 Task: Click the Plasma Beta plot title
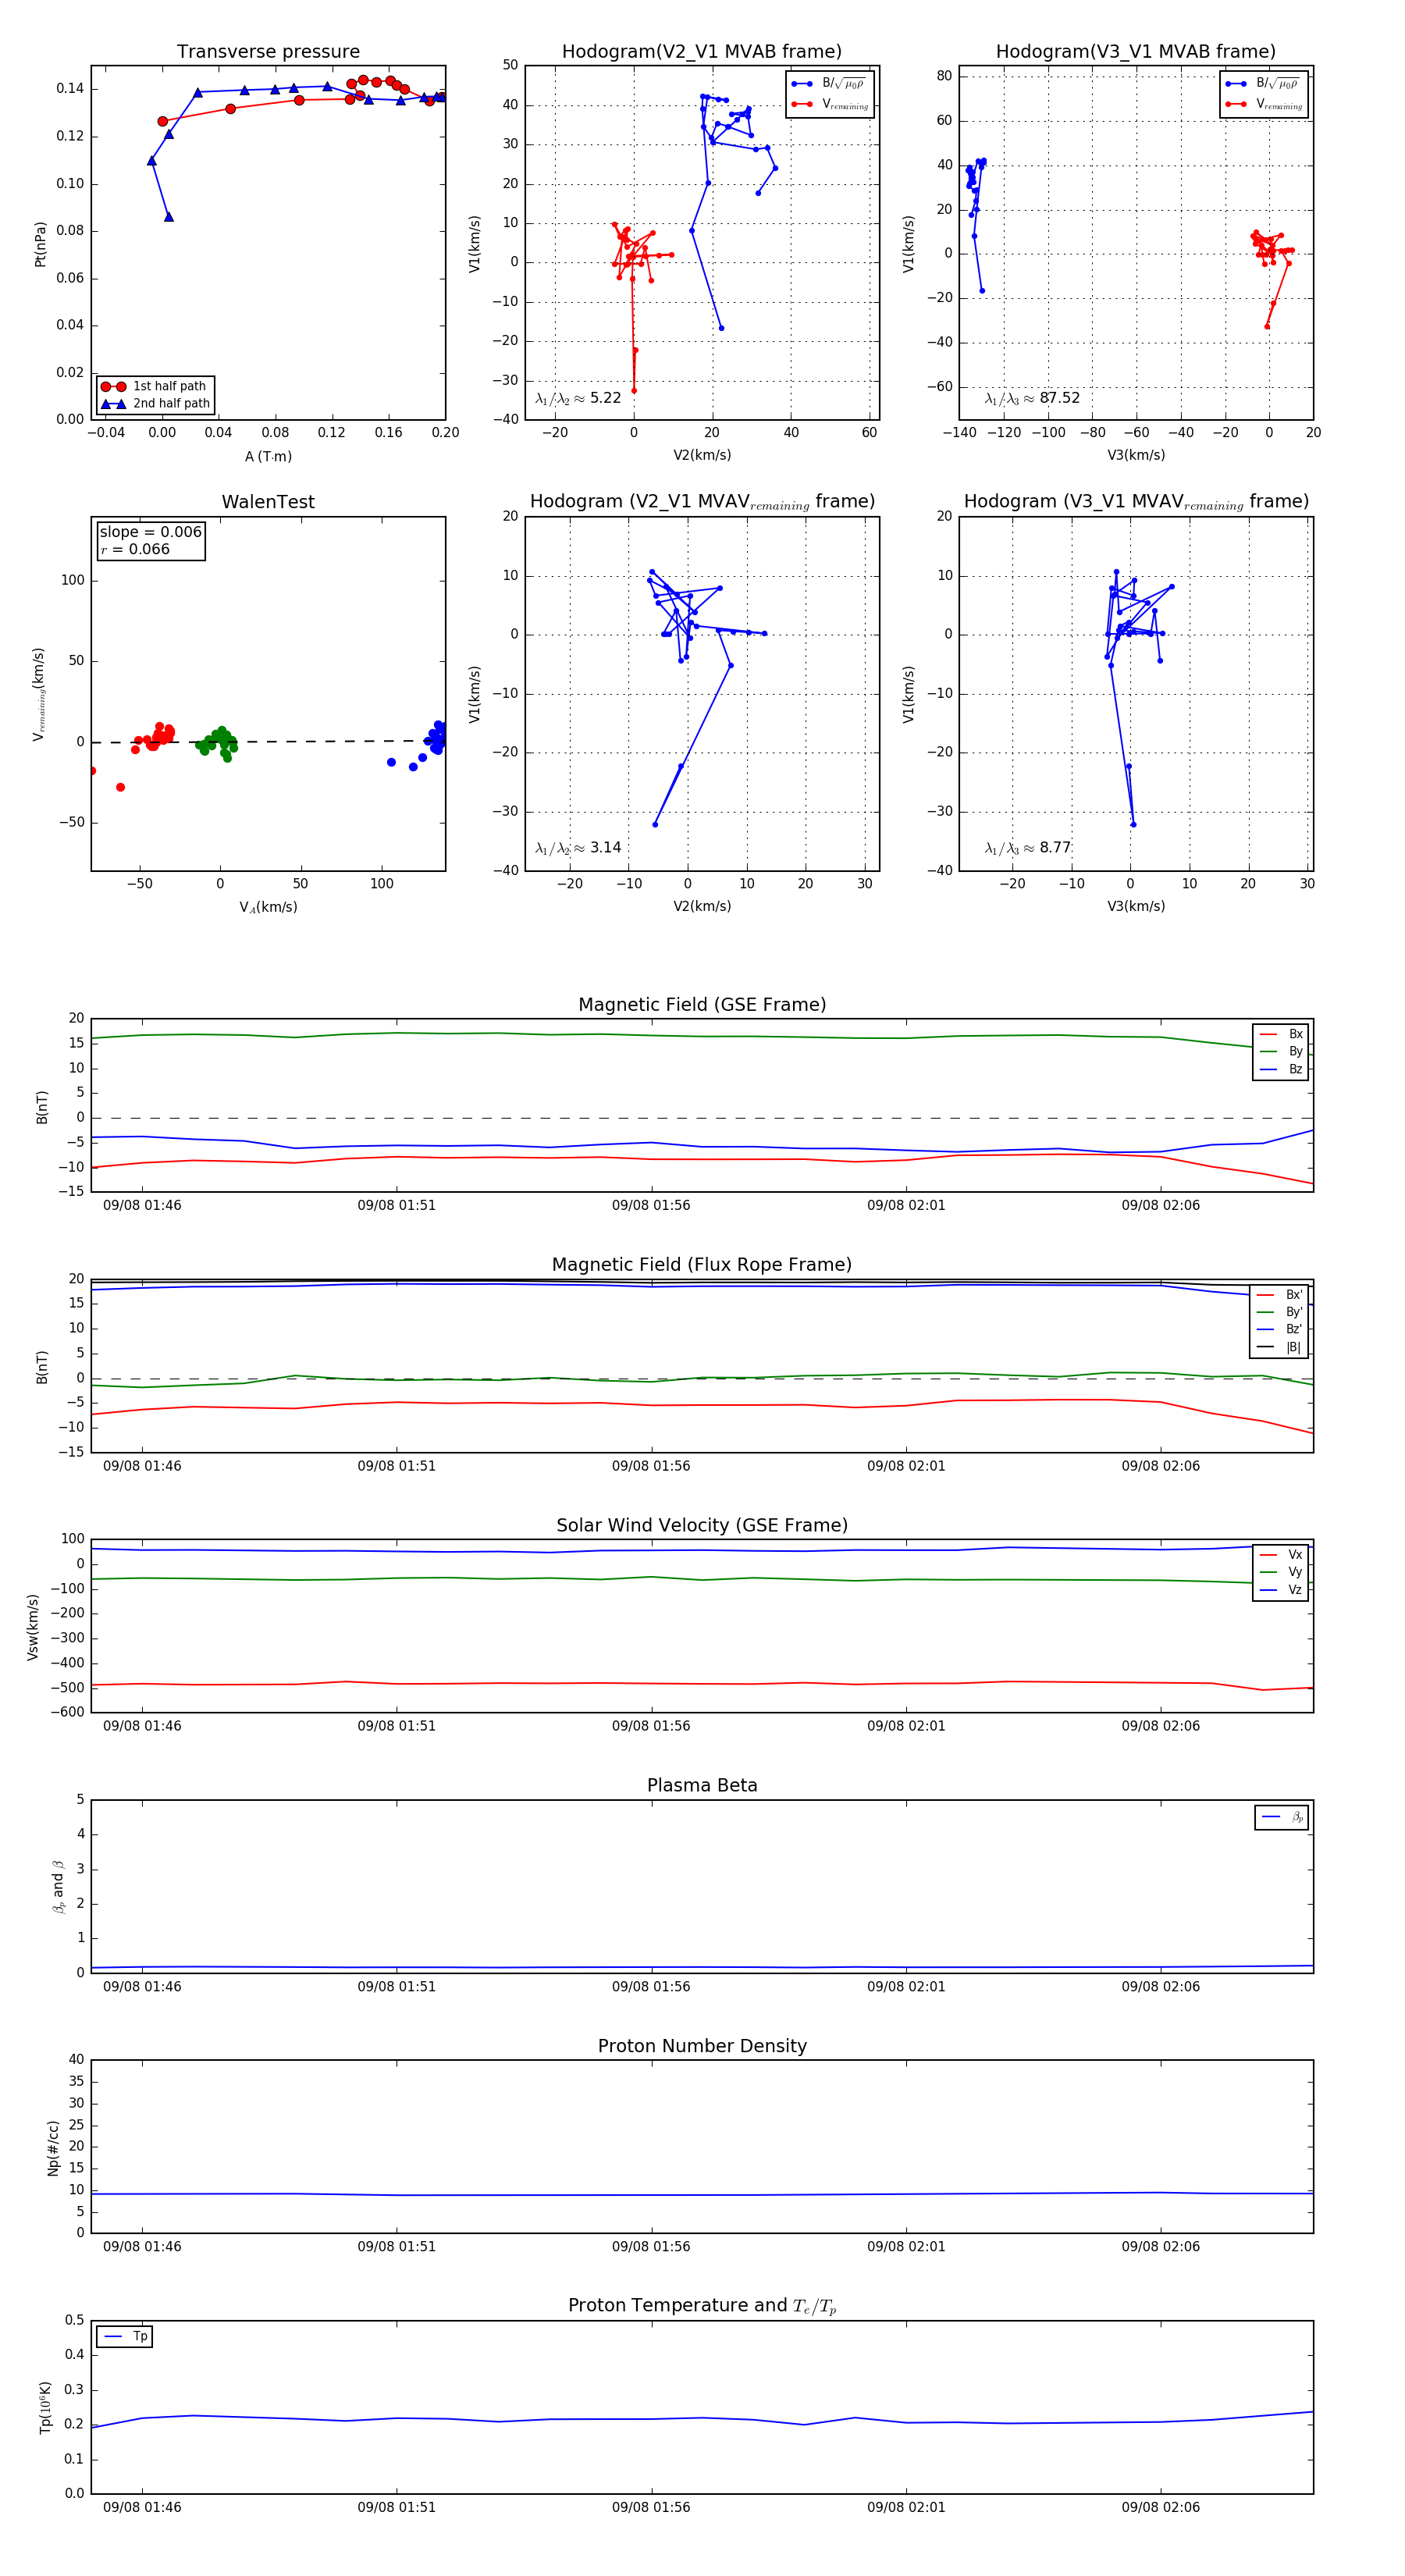point(702,1786)
